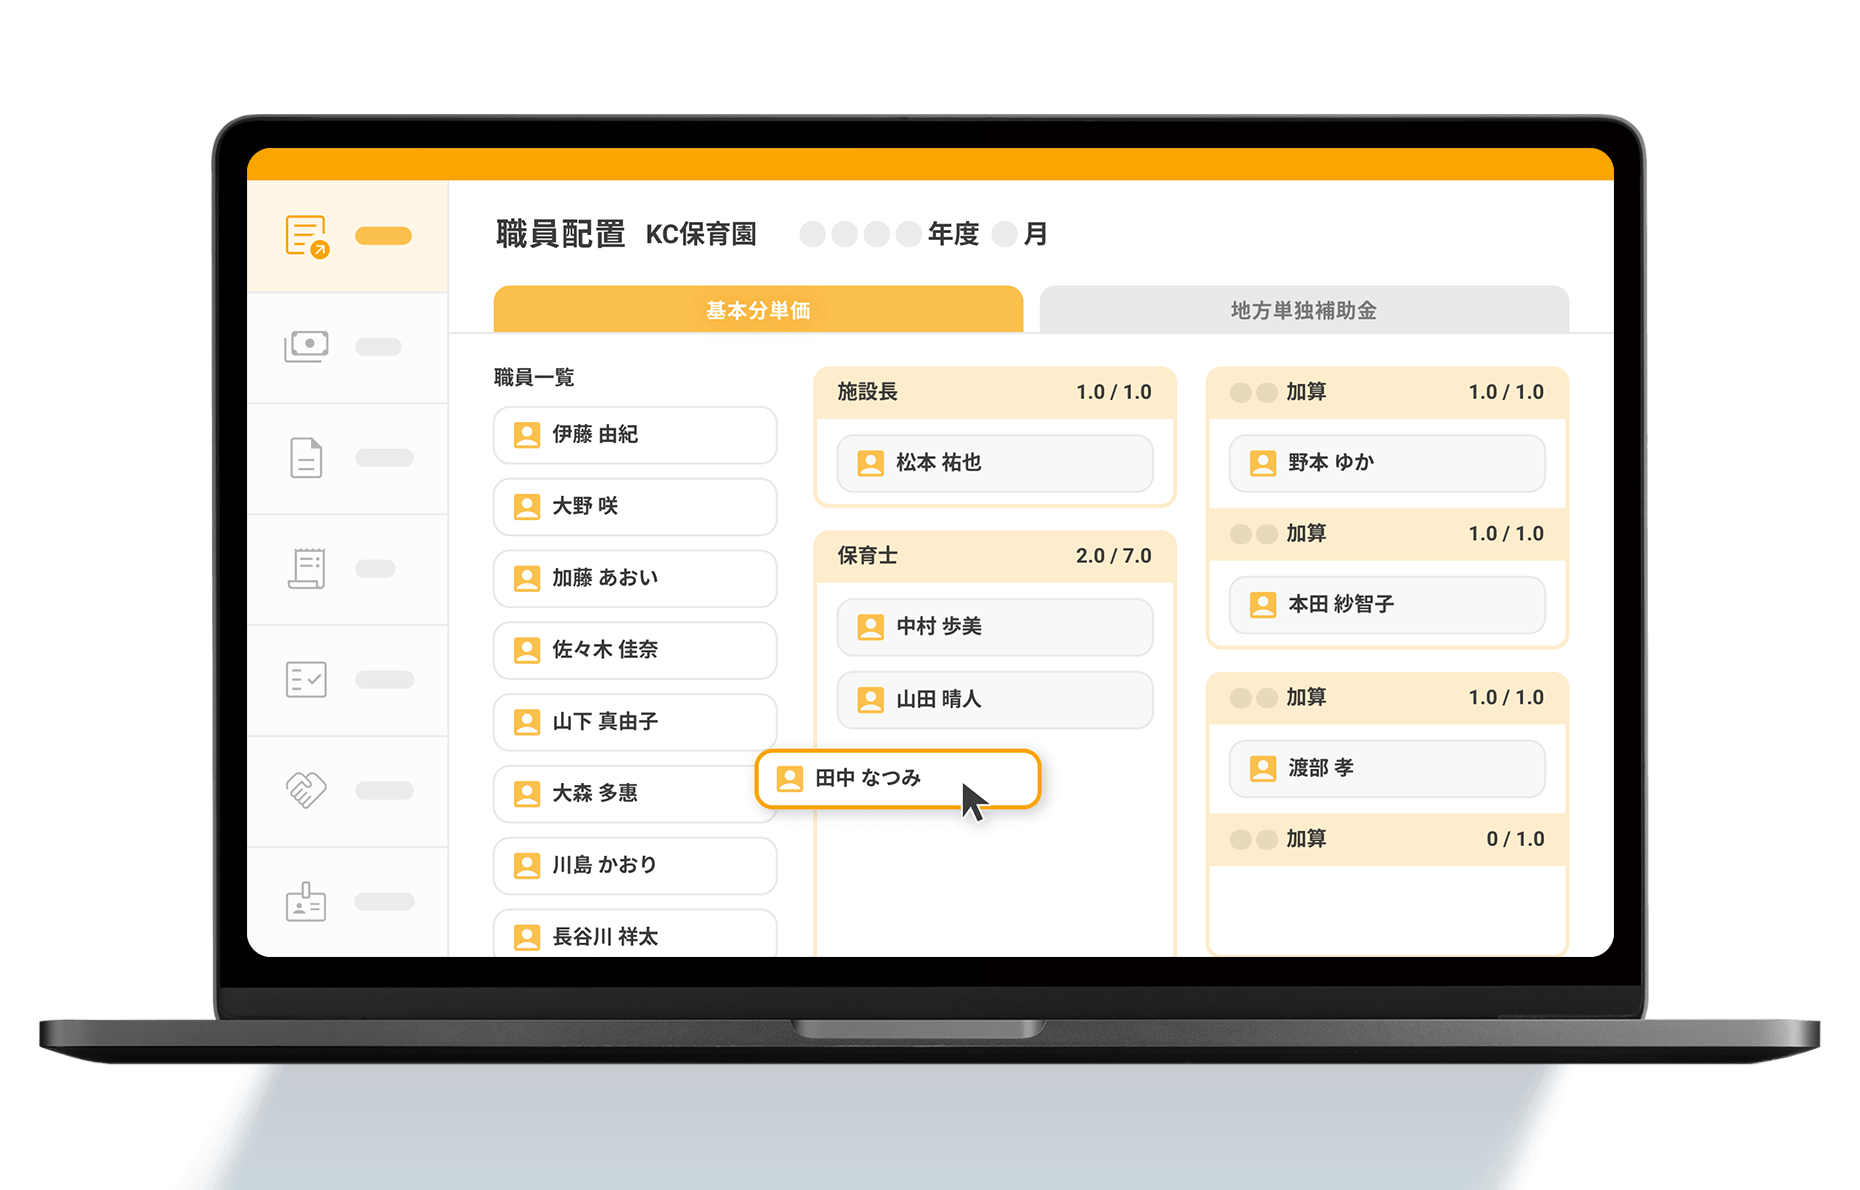Screen dimensions: 1860x1190
Task: Click the 山田 晴人 card
Action: (x=994, y=699)
